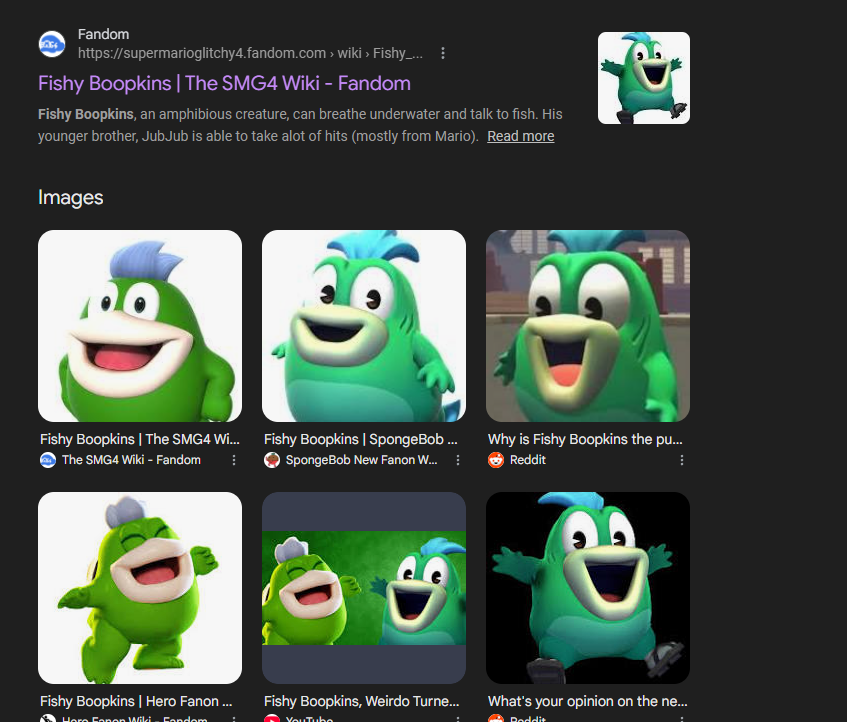Click 'Fishy Boopkins | SpongeBob ...' image caption
The image size is (847, 722).
click(x=360, y=439)
